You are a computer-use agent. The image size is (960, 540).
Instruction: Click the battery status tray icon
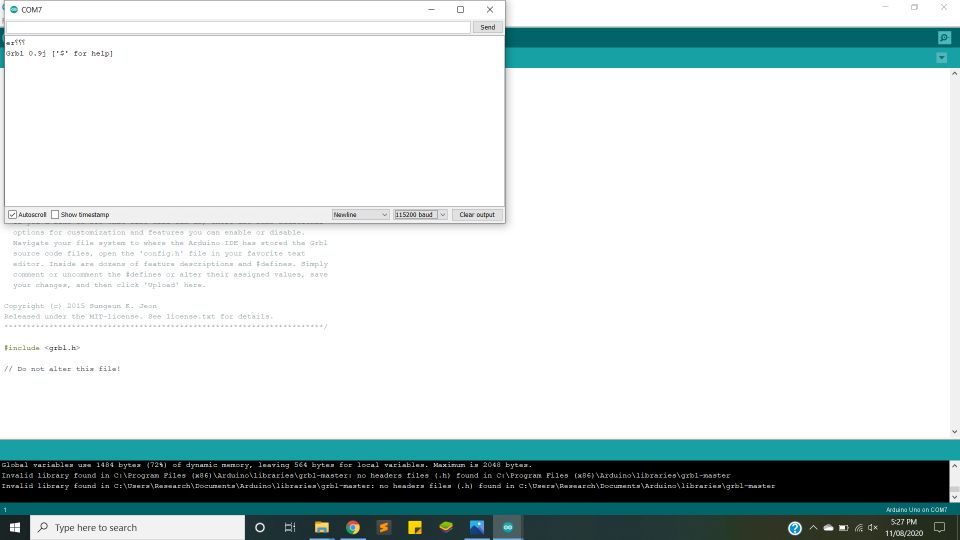844,528
